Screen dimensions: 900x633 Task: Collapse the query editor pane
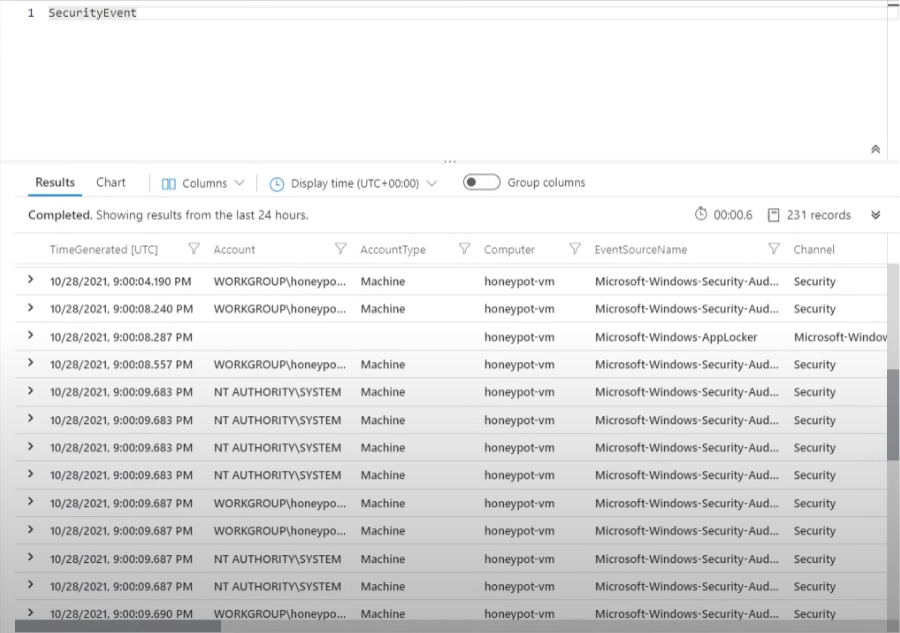pos(875,148)
